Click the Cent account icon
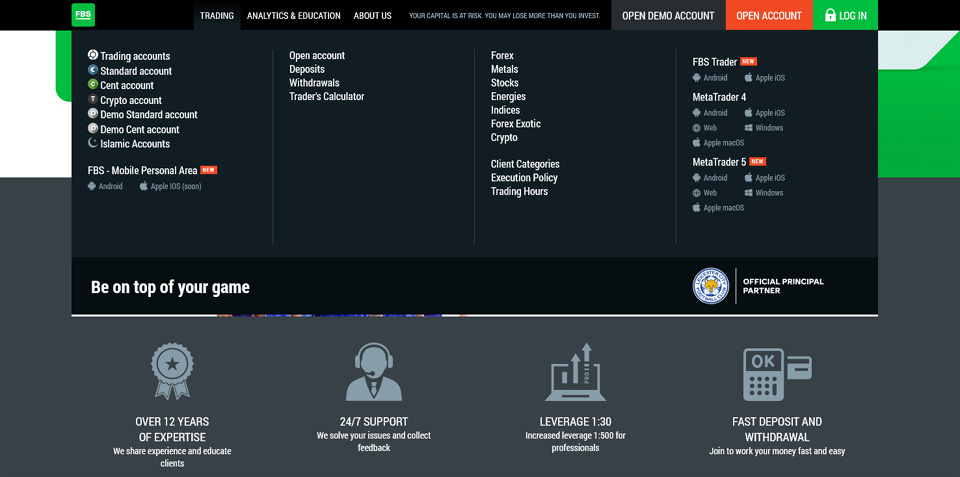The width and height of the screenshot is (960, 477). (93, 85)
